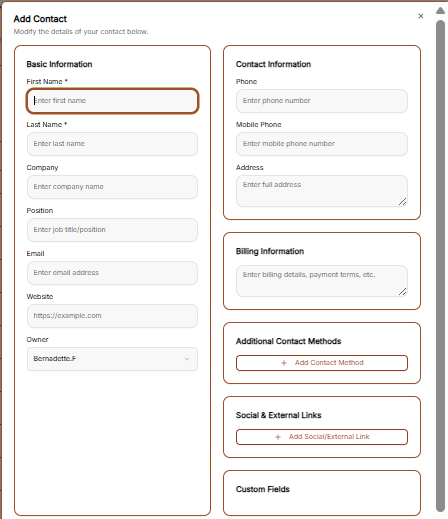Click the Position job title field
The width and height of the screenshot is (448, 519).
click(112, 230)
